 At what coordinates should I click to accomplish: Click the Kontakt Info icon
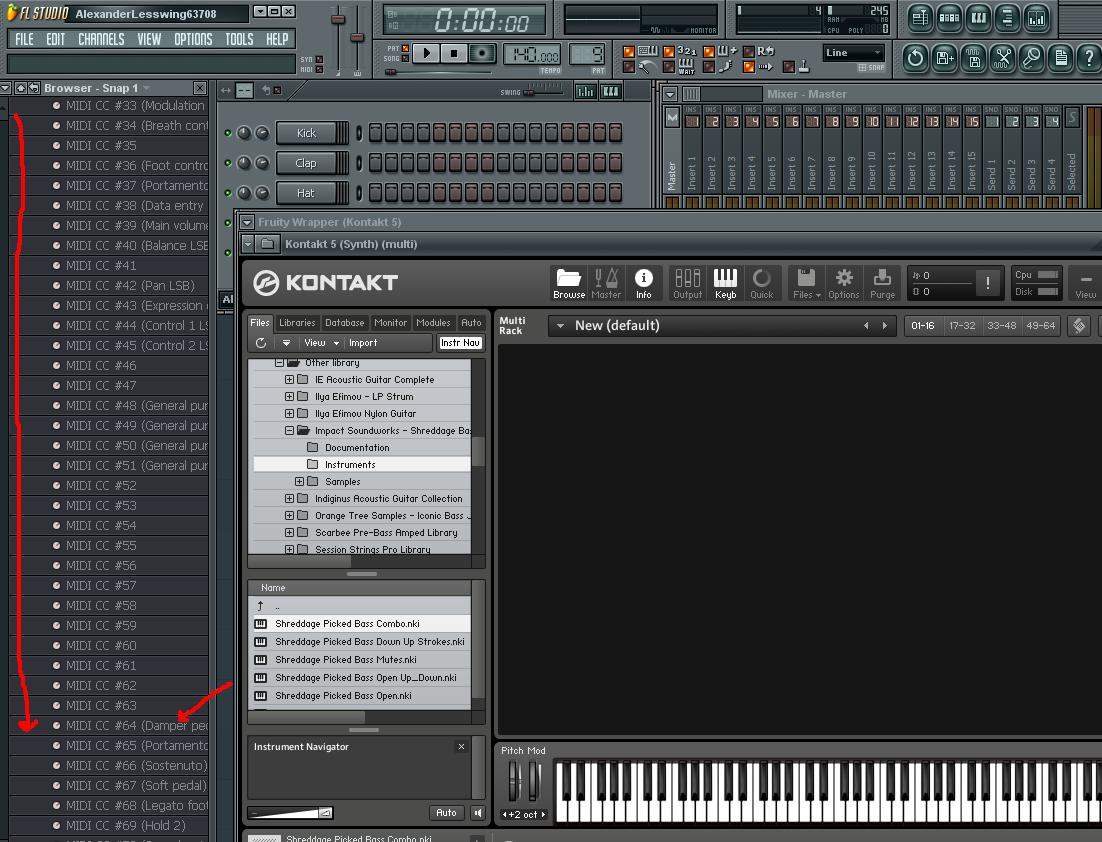(644, 283)
